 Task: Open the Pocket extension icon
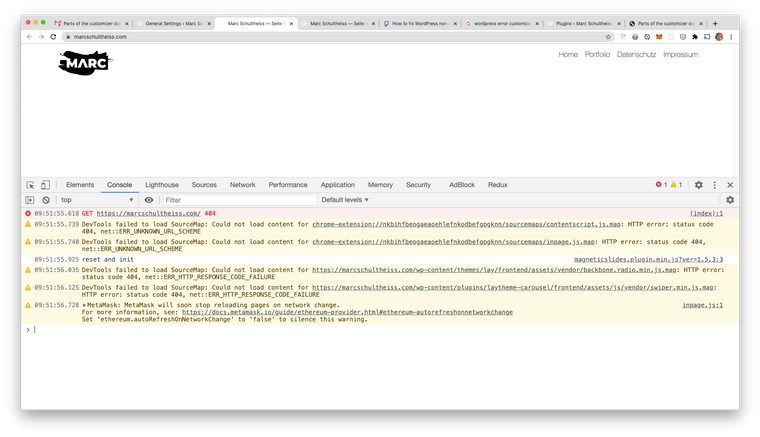coord(683,37)
